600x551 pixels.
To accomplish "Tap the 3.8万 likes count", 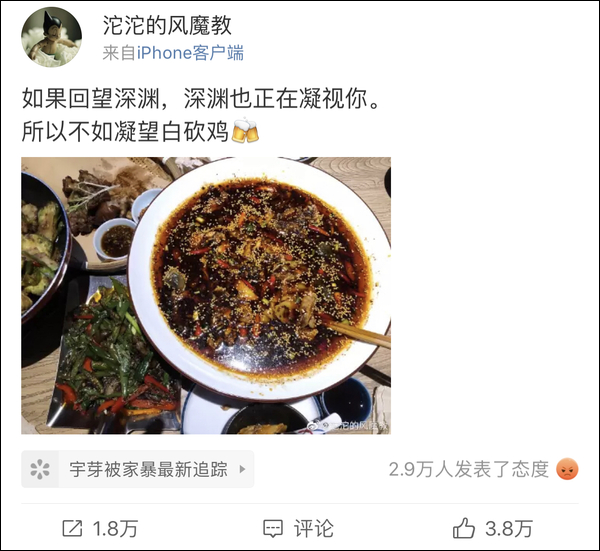I will [x=509, y=529].
